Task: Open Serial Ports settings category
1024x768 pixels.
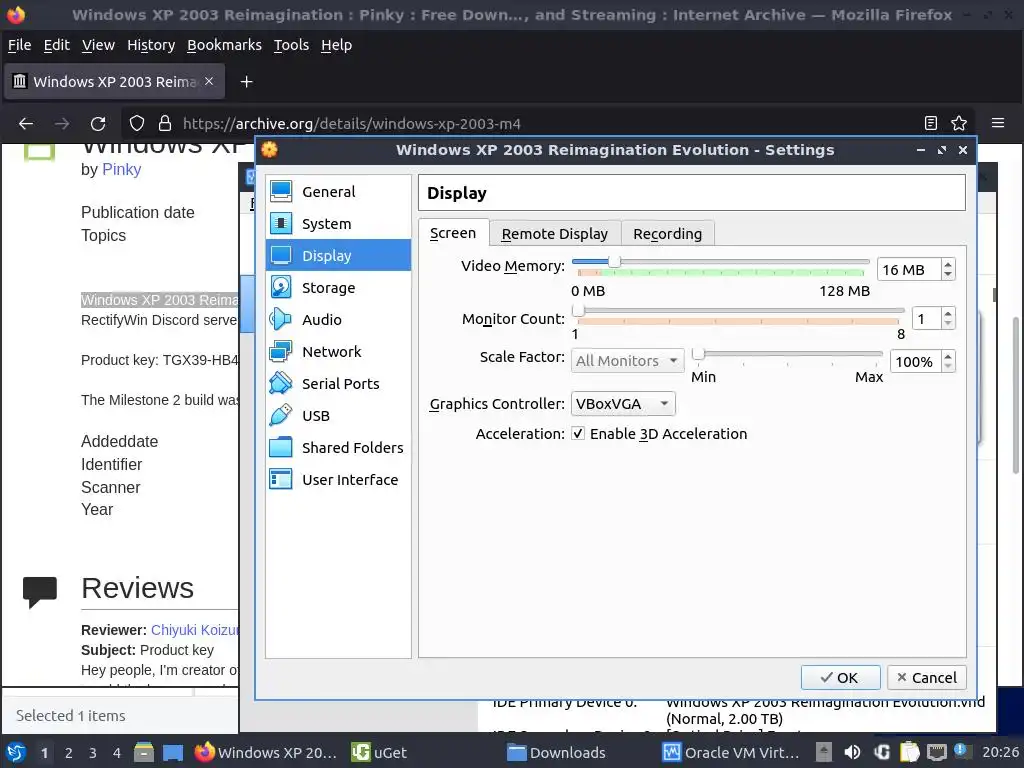Action: (338, 383)
